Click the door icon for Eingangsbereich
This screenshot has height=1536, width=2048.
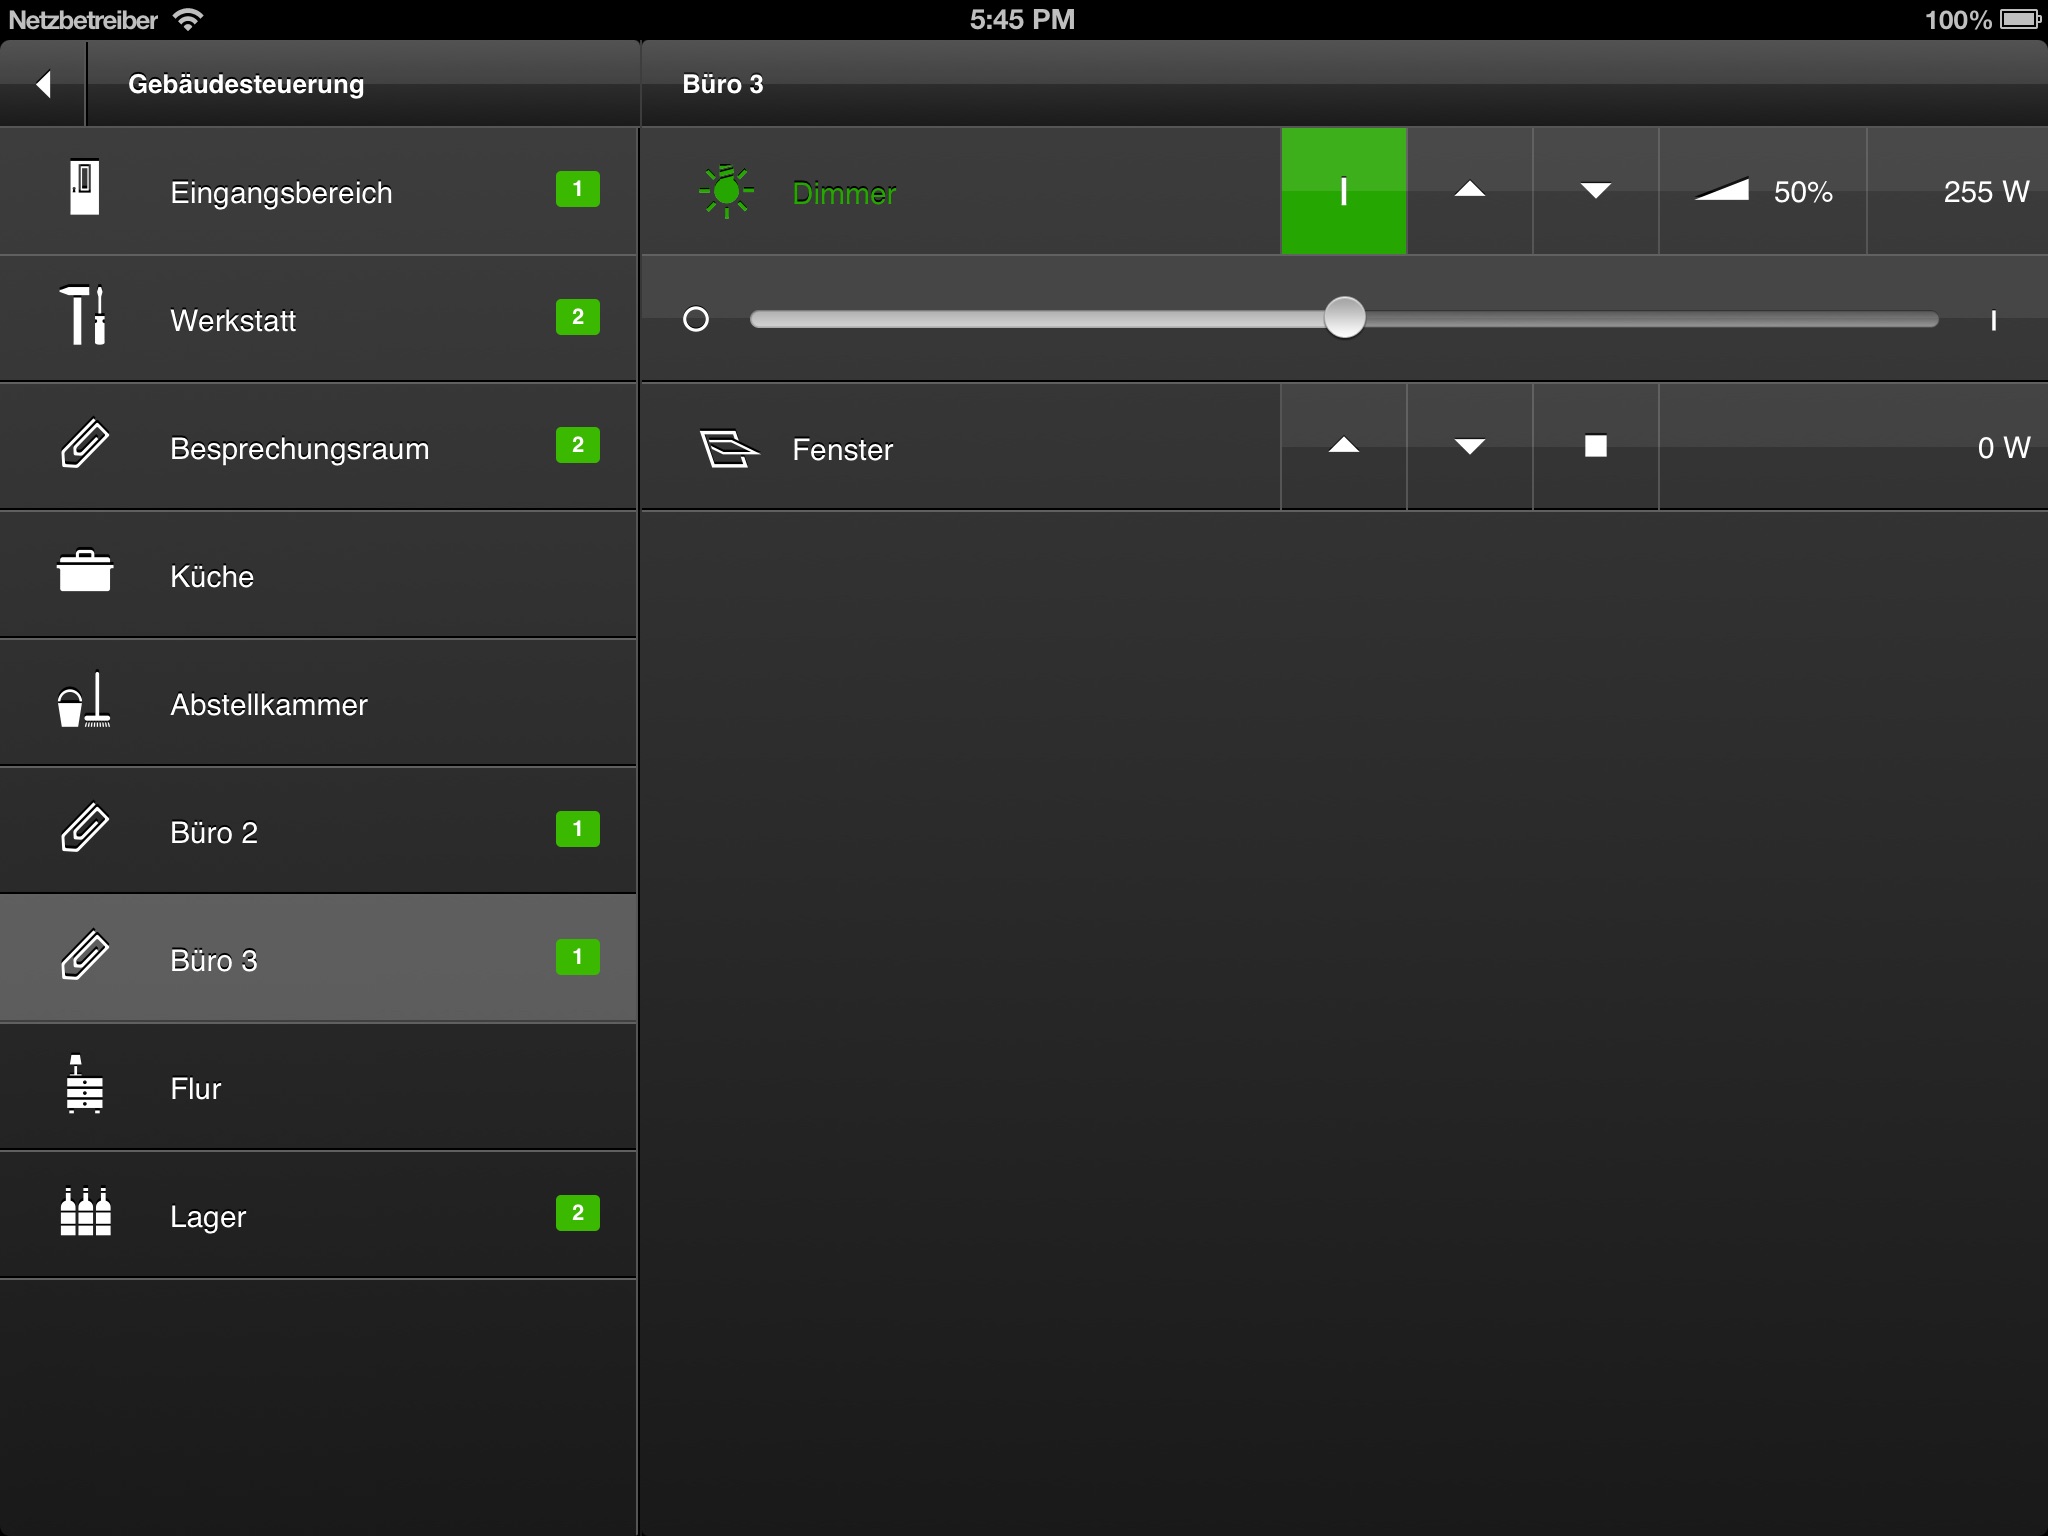tap(85, 188)
